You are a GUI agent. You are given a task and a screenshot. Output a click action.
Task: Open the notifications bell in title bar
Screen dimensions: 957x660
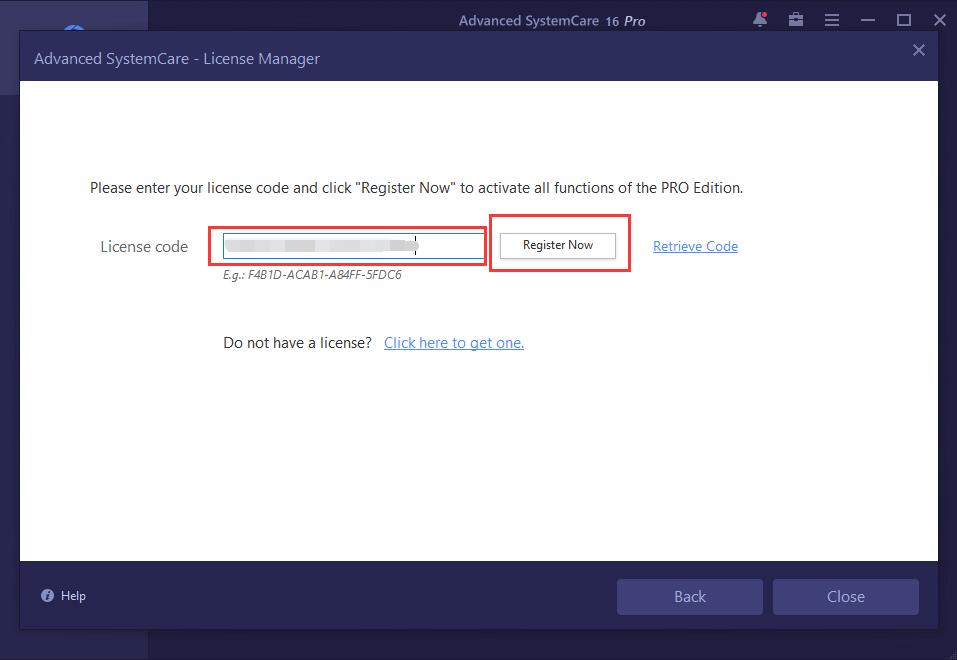(760, 20)
